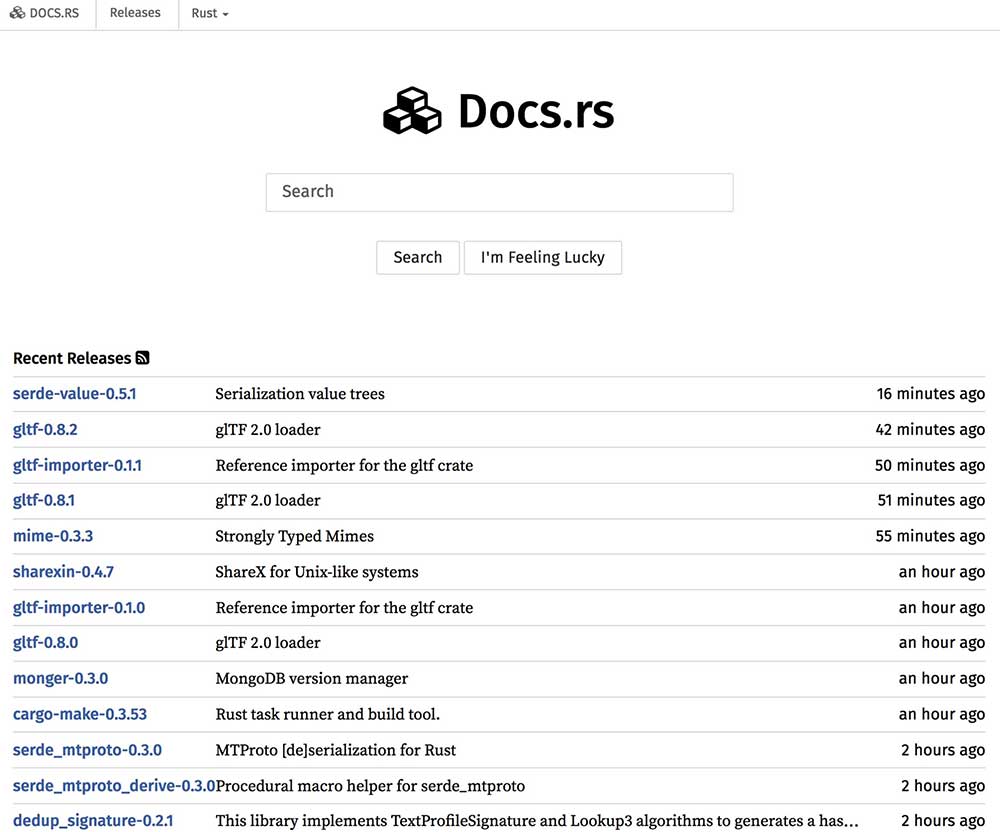Focus the Search input field
This screenshot has height=832, width=1000.
499,192
